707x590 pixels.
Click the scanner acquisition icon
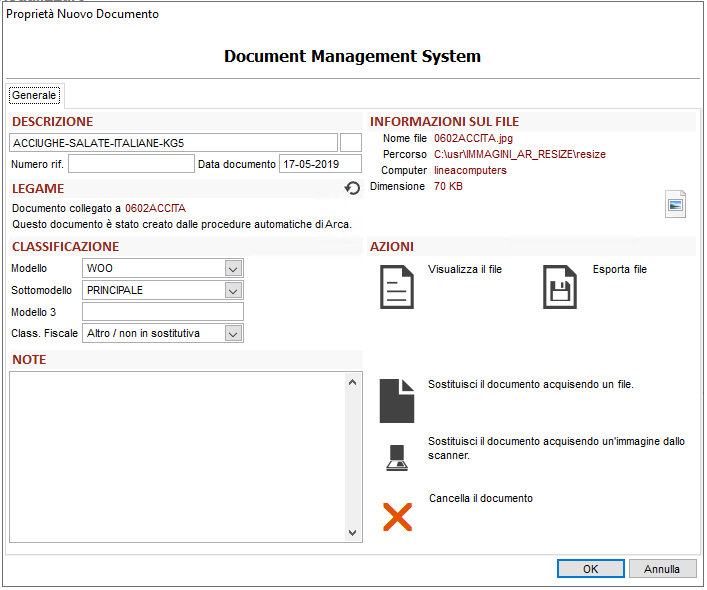397,457
